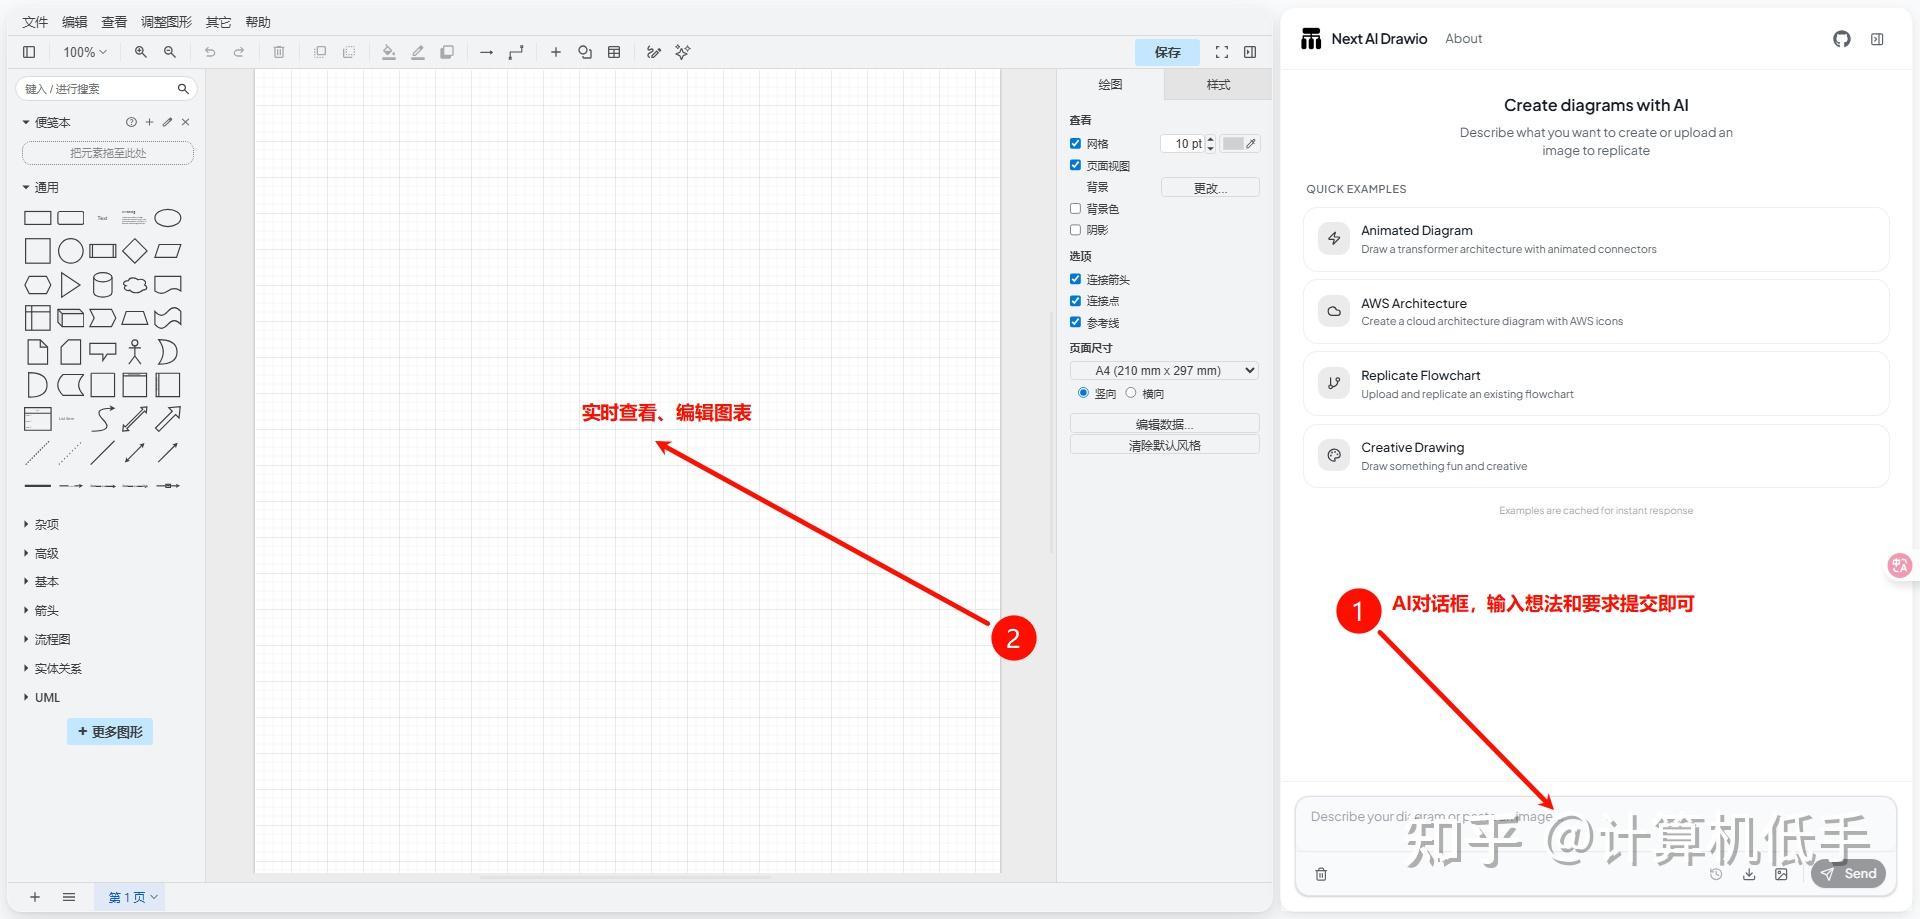Click the insert table icon

(614, 52)
